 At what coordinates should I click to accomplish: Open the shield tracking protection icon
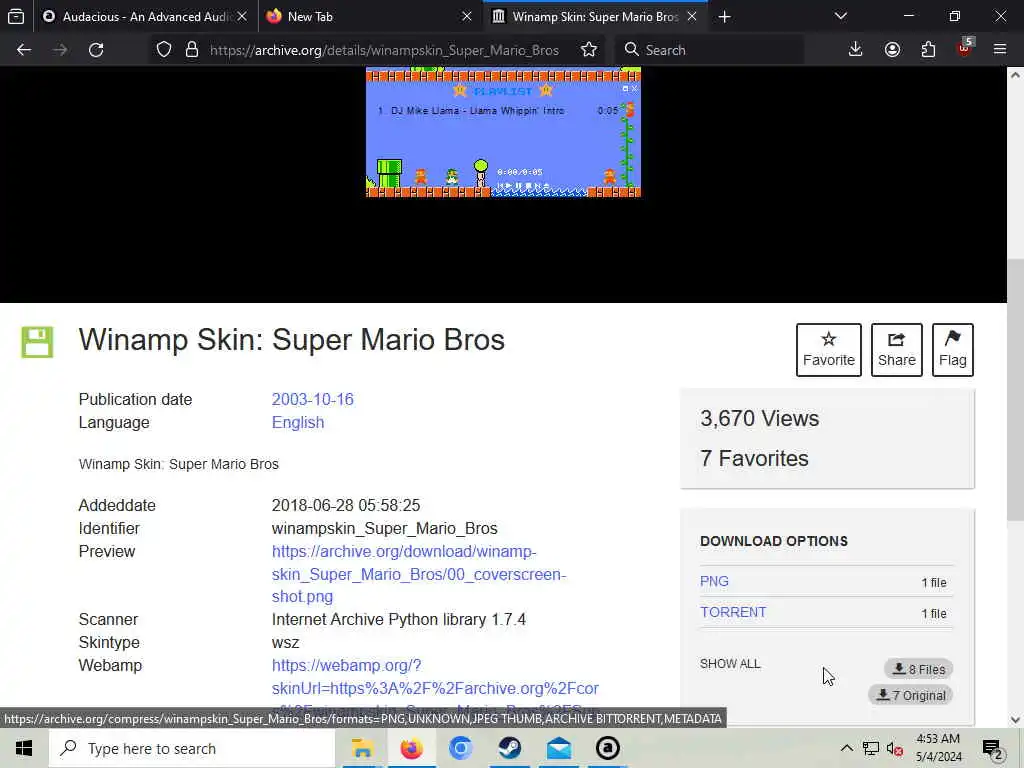(164, 50)
